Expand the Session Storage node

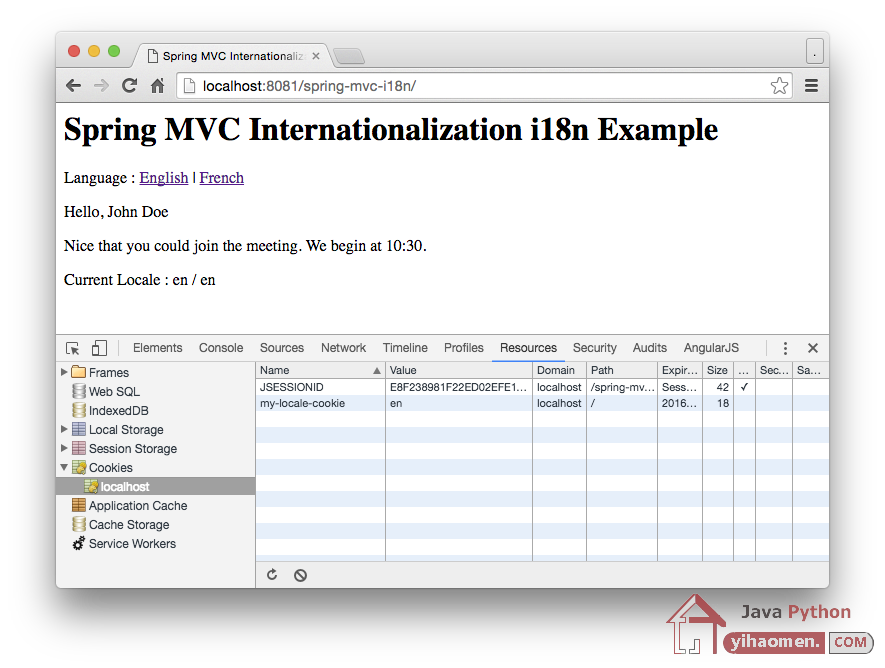pos(64,448)
